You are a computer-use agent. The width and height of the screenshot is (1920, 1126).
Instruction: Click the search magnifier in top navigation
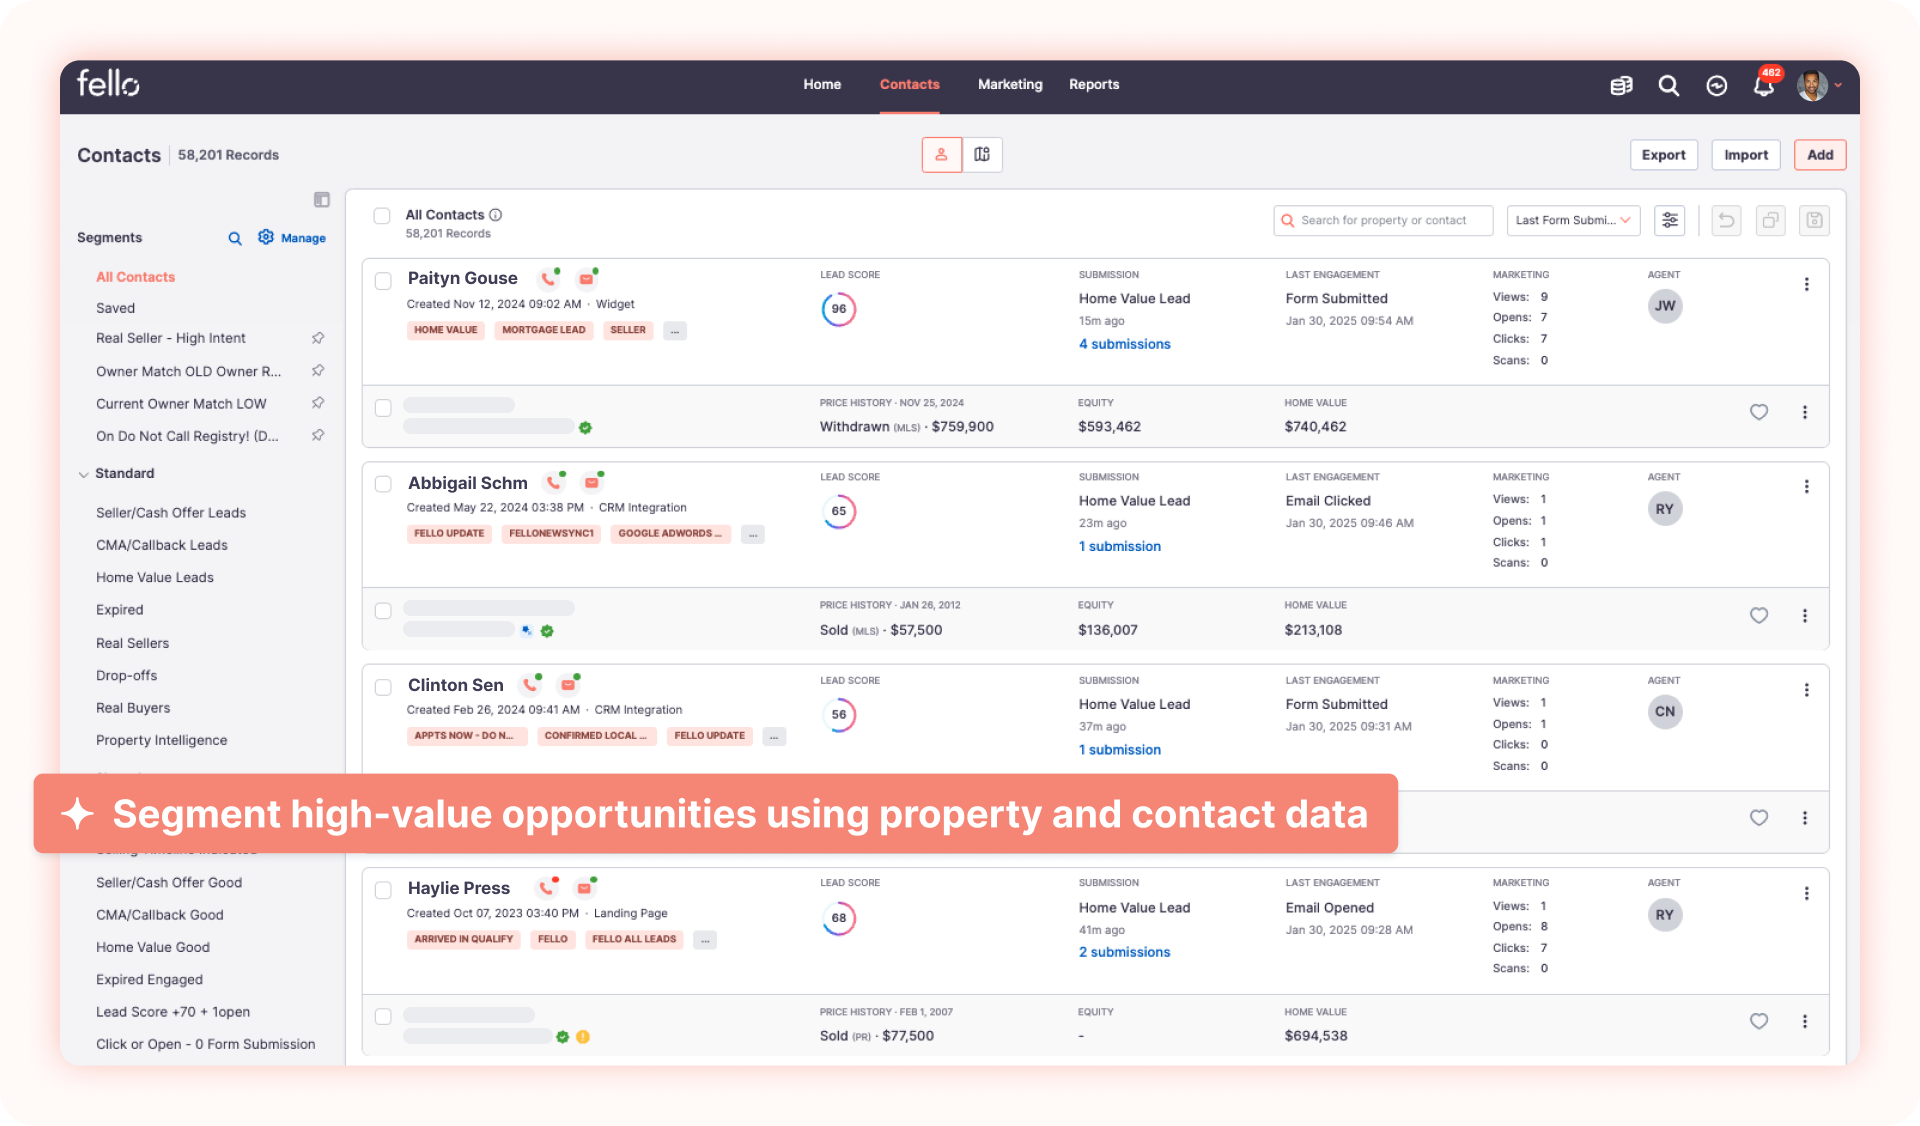(x=1668, y=86)
